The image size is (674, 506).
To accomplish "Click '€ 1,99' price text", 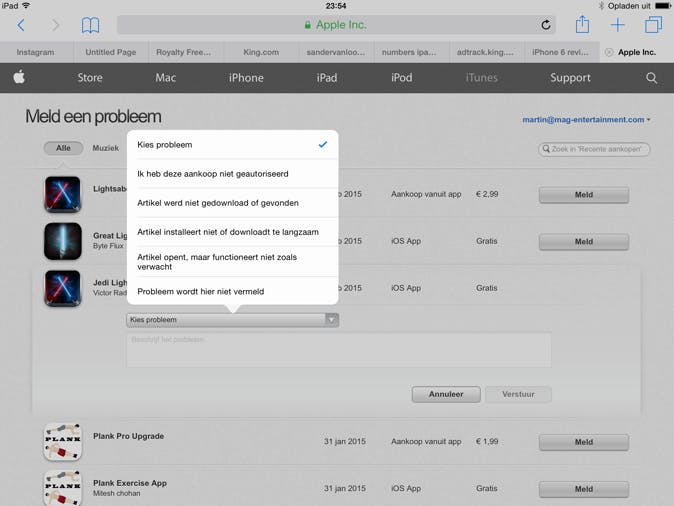I will click(487, 442).
